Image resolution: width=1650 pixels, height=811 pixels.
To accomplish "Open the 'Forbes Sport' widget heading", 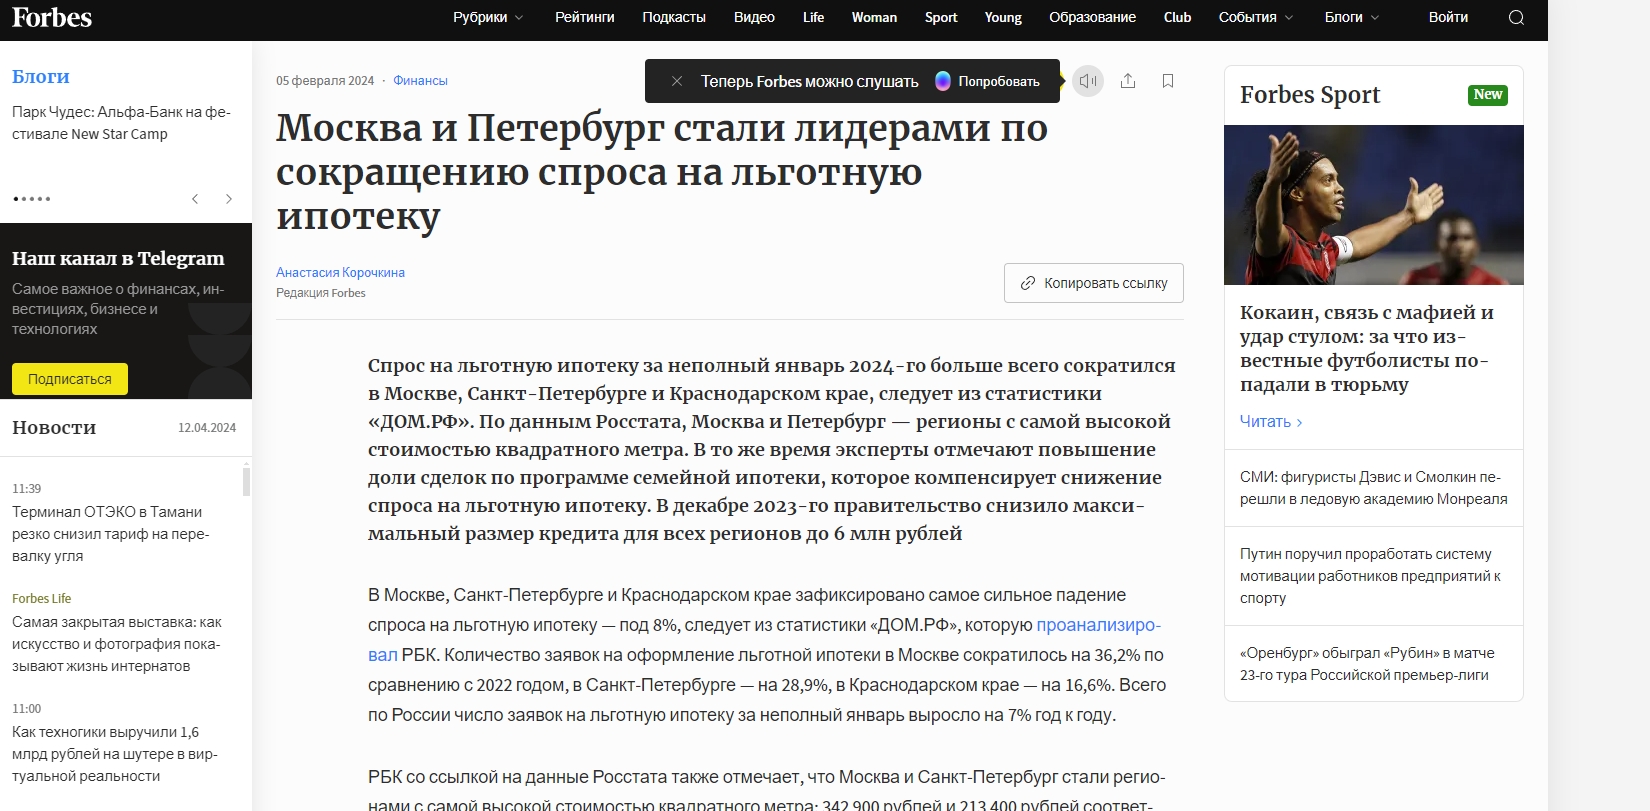I will point(1310,95).
